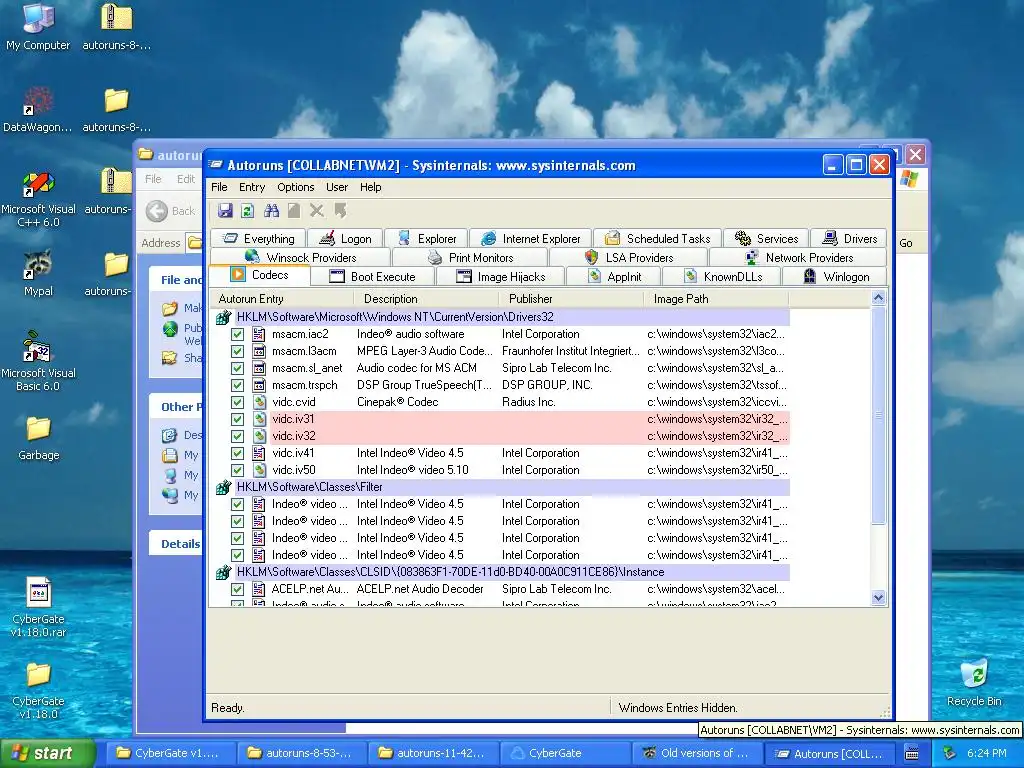Screen dimensions: 1024x768
Task: Open the File menu in Autoruns
Action: 219,187
